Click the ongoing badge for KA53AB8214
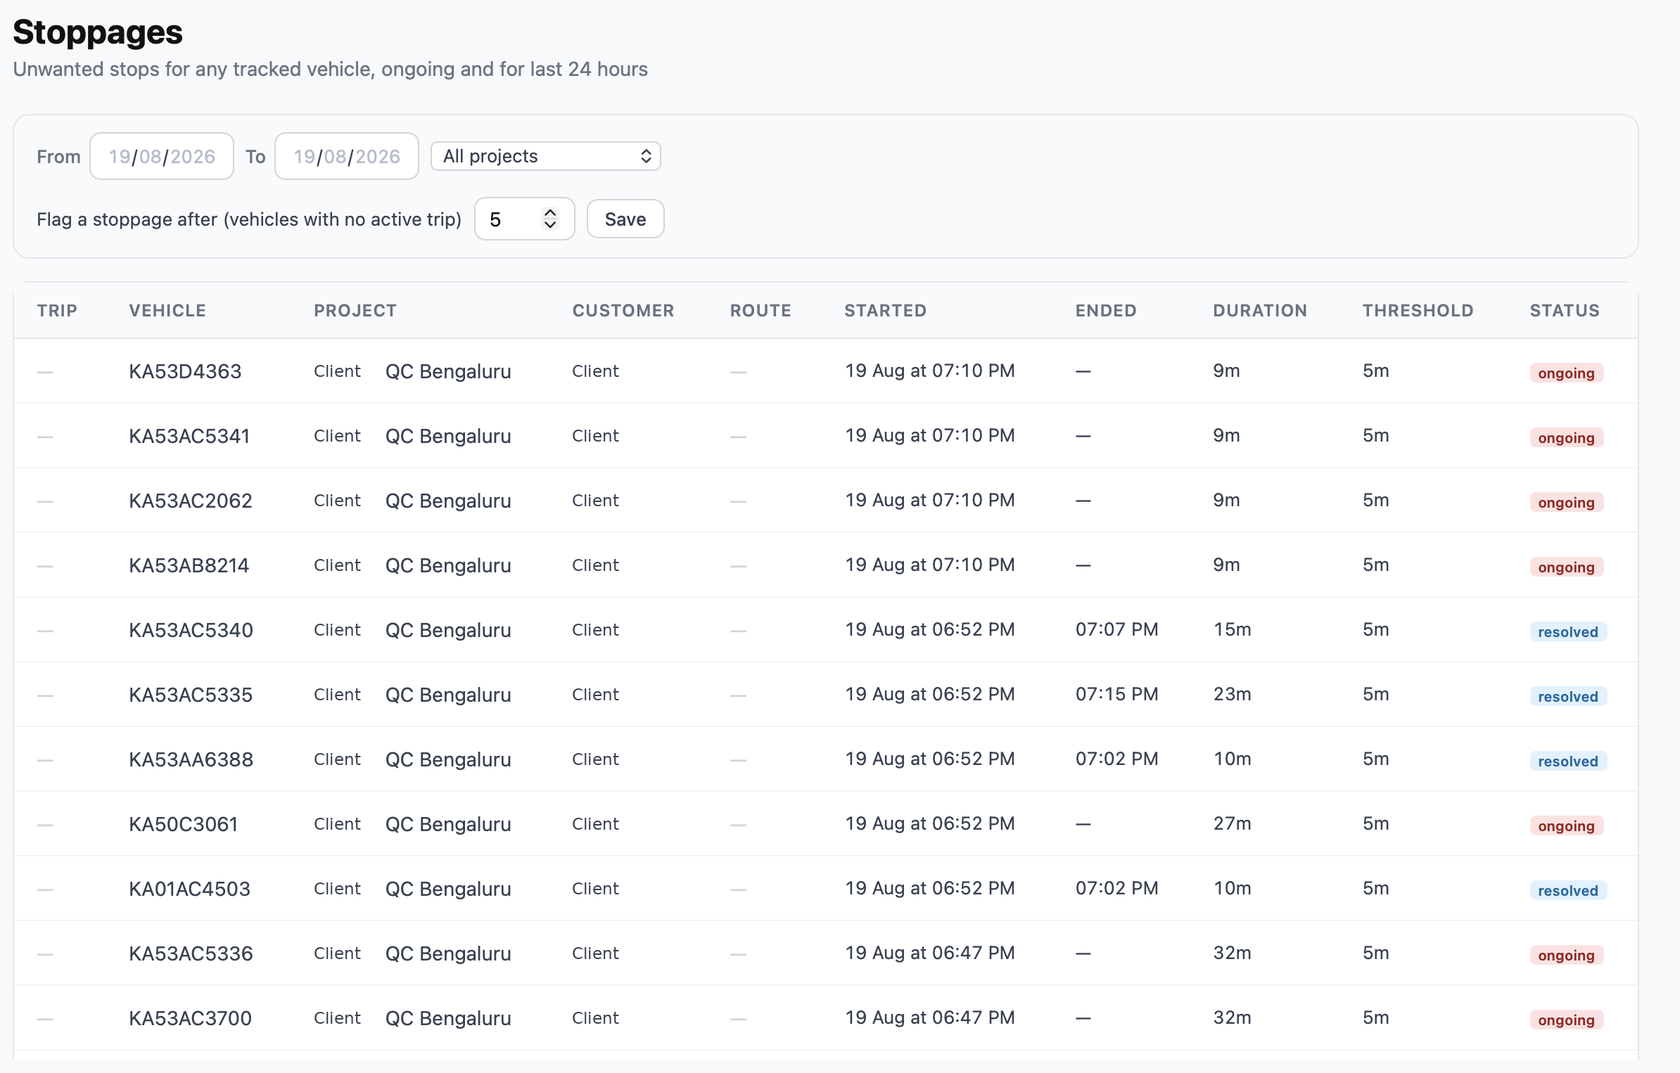1680x1073 pixels. pyautogui.click(x=1566, y=567)
